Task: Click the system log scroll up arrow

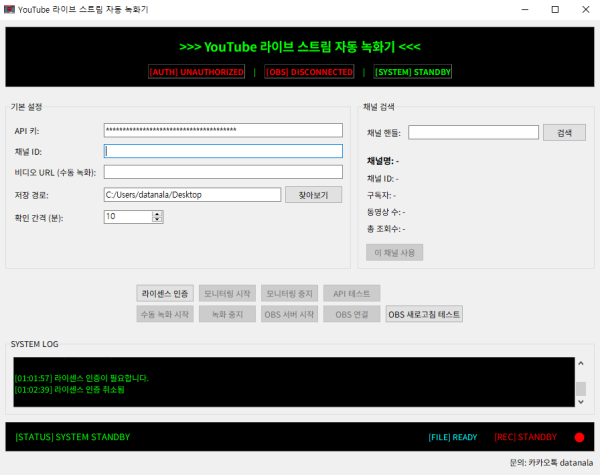Action: [x=581, y=363]
